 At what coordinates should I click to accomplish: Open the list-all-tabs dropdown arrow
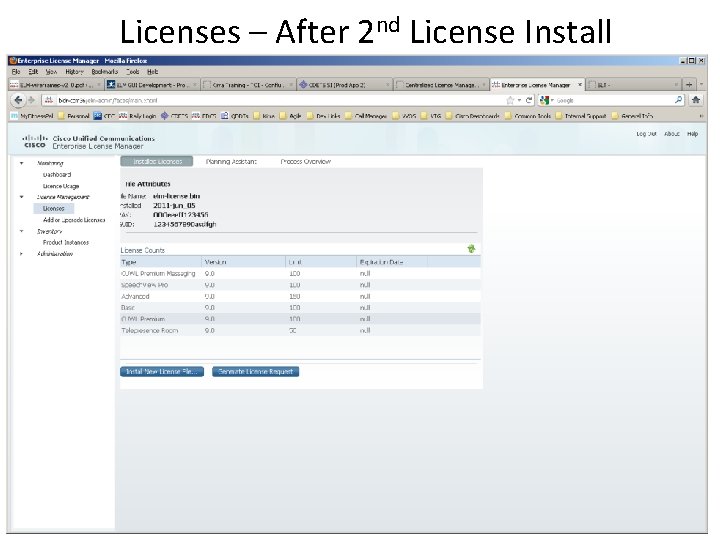point(701,84)
